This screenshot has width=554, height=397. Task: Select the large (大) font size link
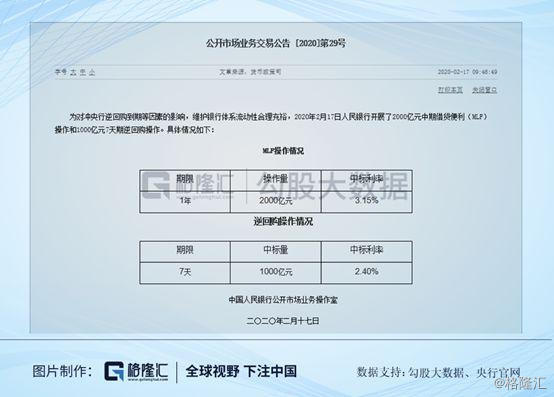pos(73,72)
